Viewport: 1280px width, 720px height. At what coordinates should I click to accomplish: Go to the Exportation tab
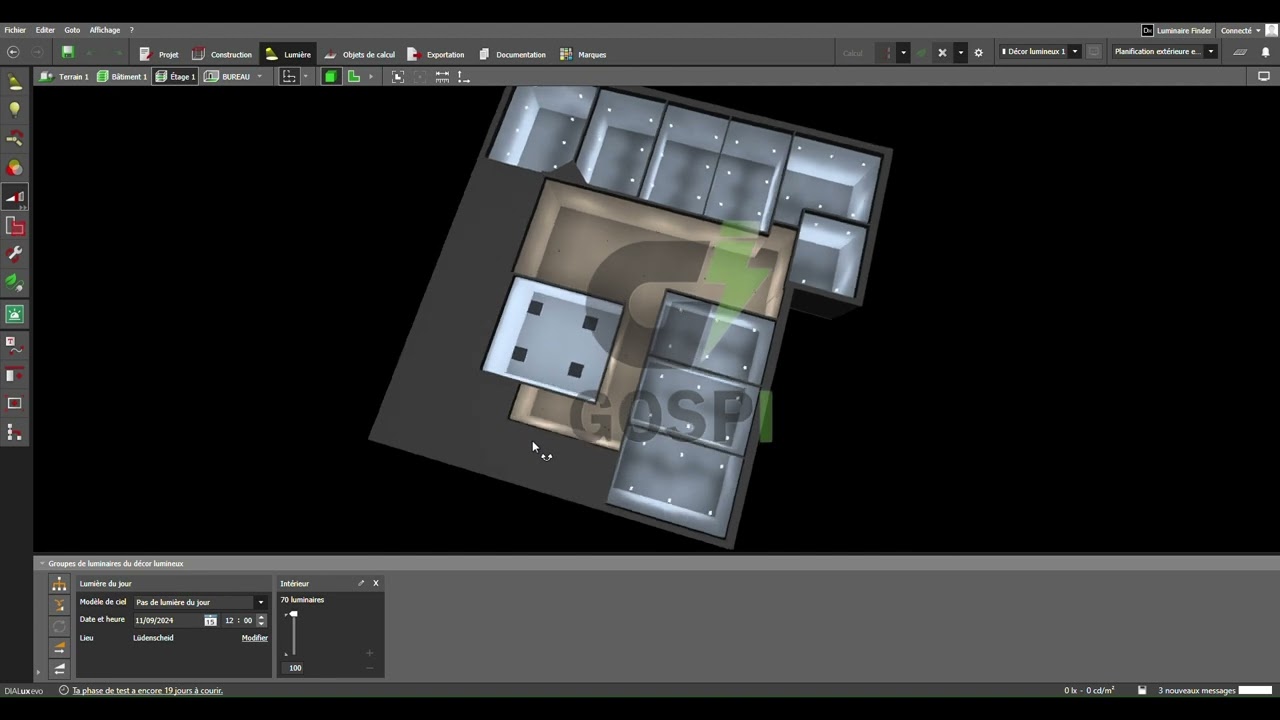point(436,54)
